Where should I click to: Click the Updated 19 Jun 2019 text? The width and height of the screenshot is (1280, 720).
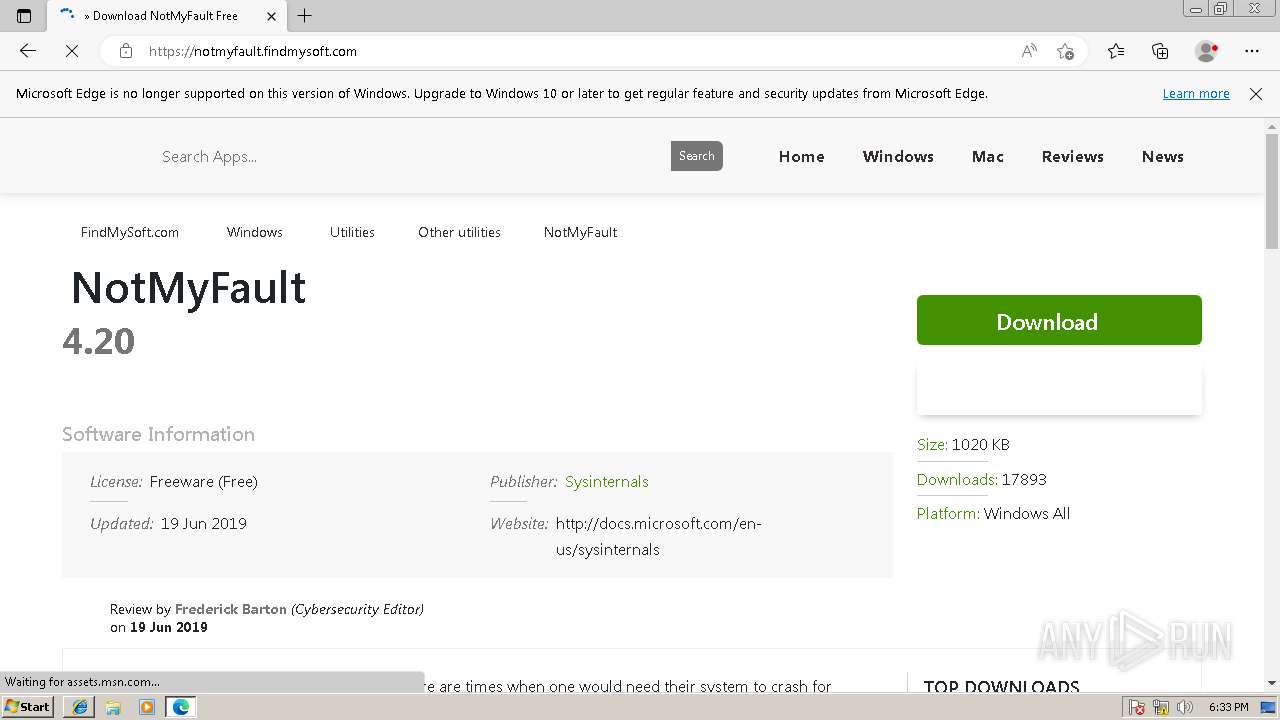[168, 524]
